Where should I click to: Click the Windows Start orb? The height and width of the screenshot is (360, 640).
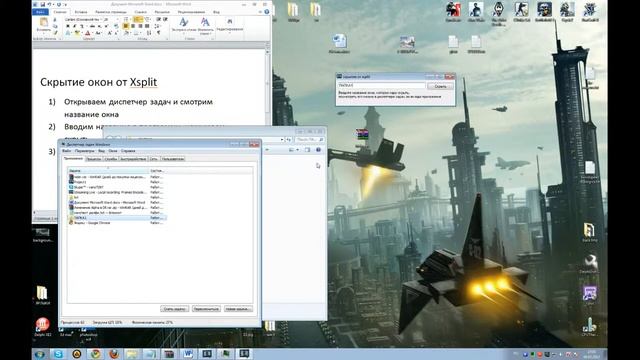40,353
